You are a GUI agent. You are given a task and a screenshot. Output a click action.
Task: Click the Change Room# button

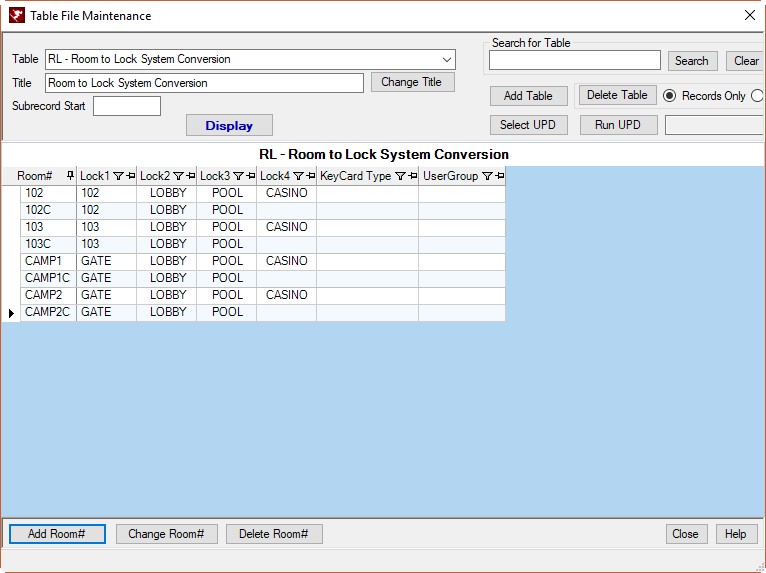pyautogui.click(x=167, y=534)
